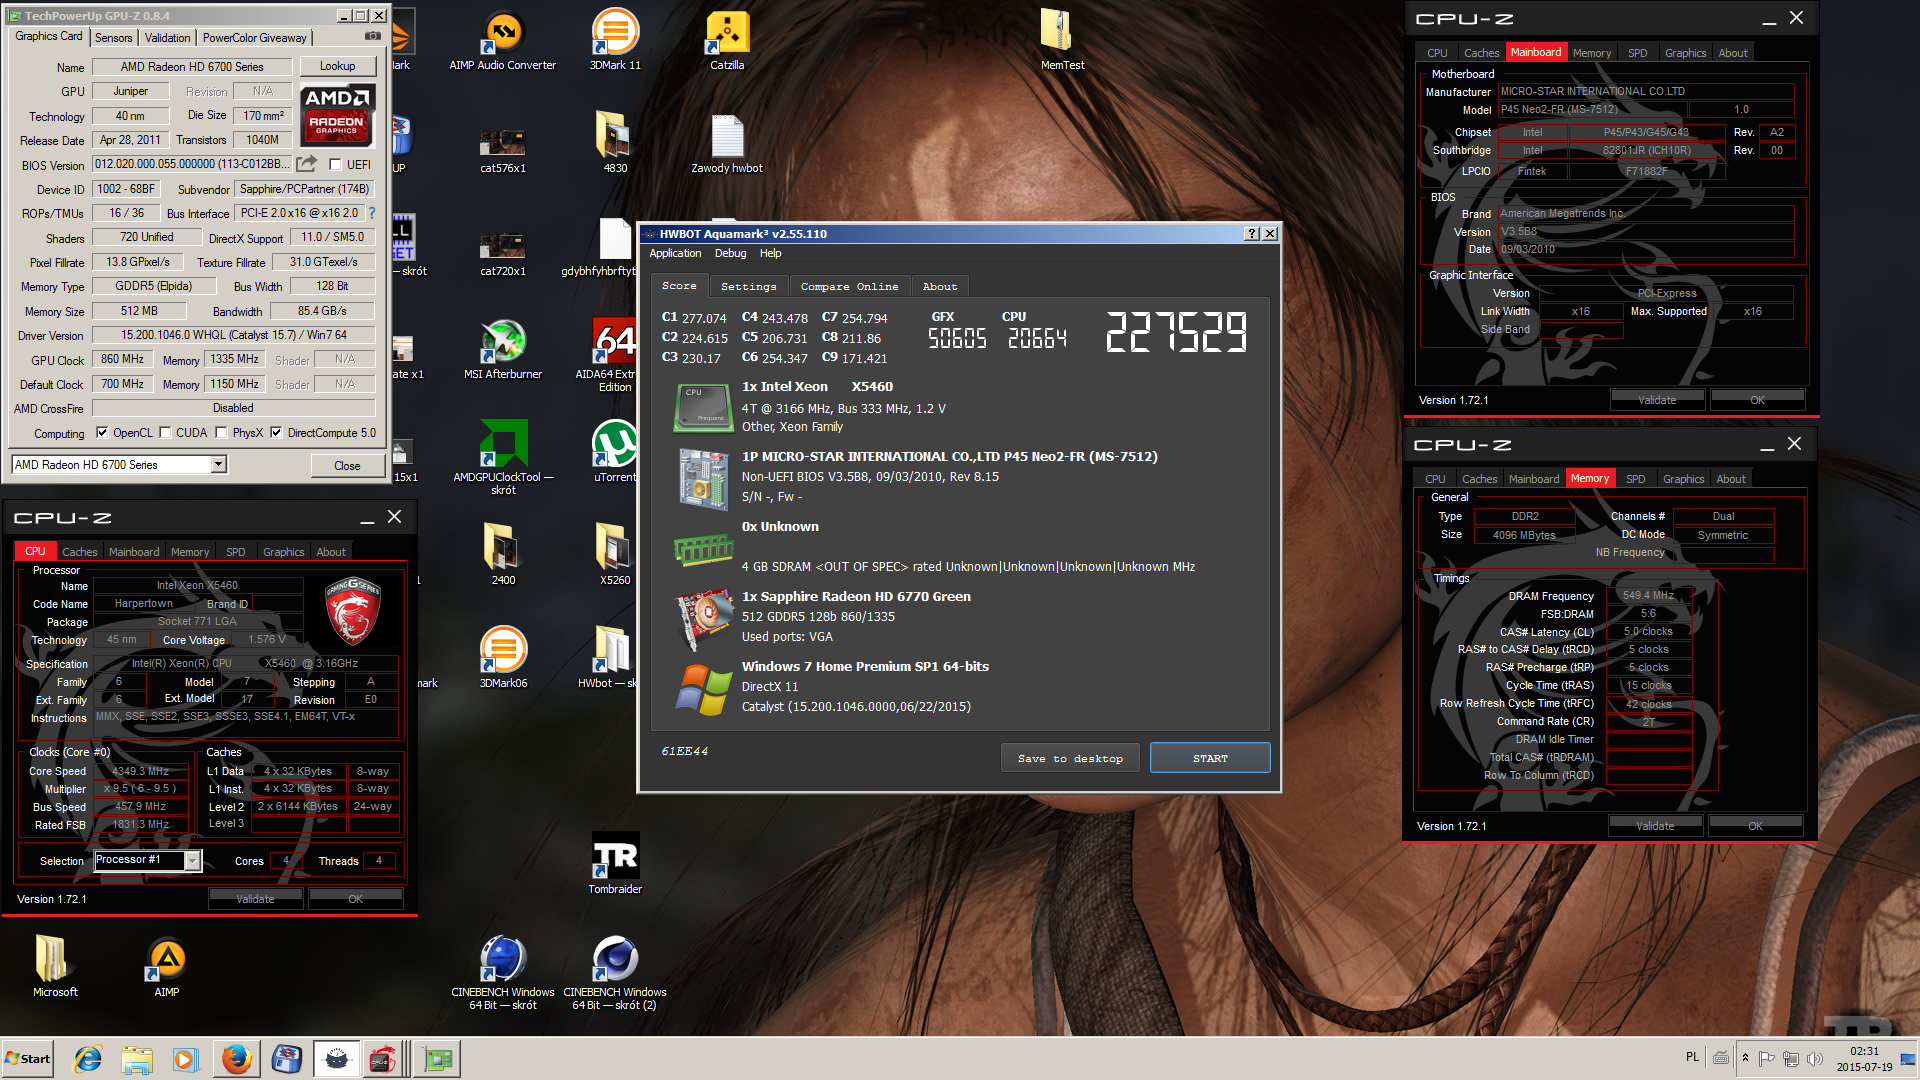
Task: Switch to SPD tab in Mainboard CPU-Z window
Action: pos(1637,53)
